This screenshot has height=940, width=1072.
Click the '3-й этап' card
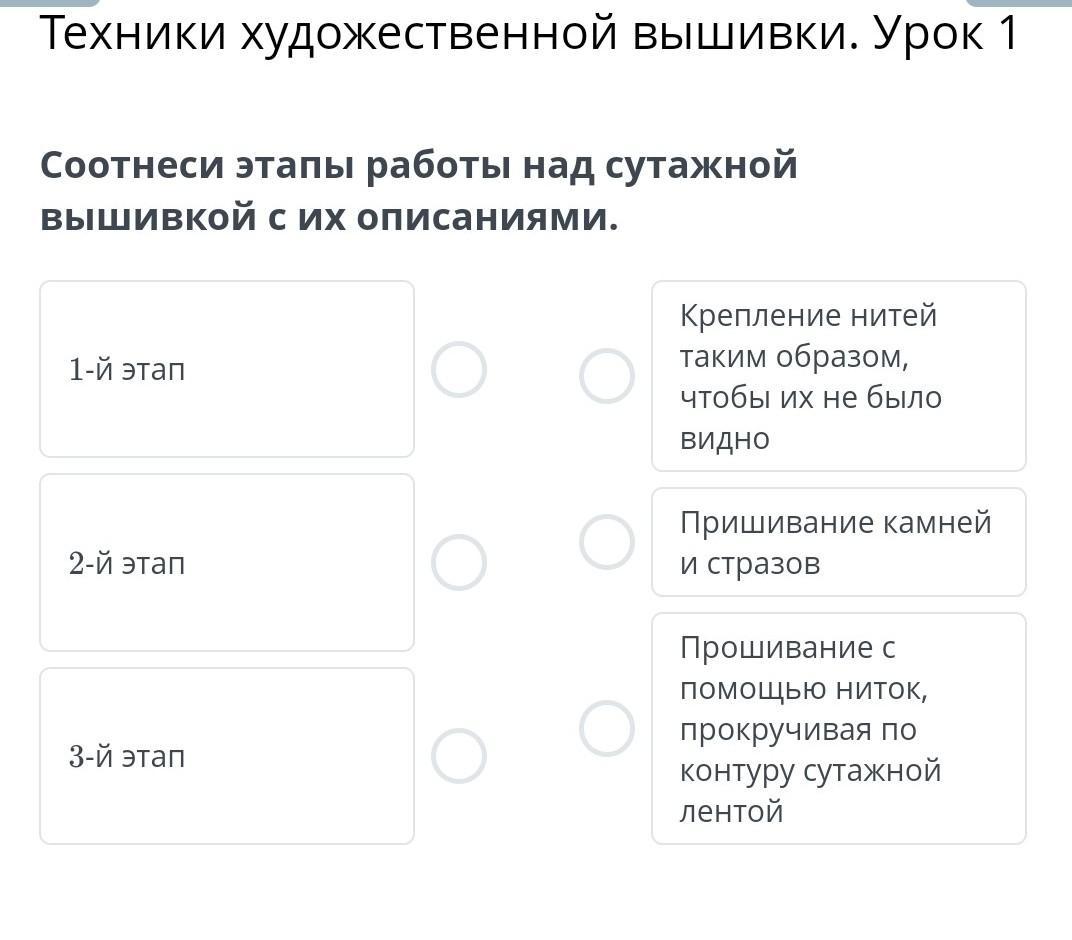[x=227, y=756]
